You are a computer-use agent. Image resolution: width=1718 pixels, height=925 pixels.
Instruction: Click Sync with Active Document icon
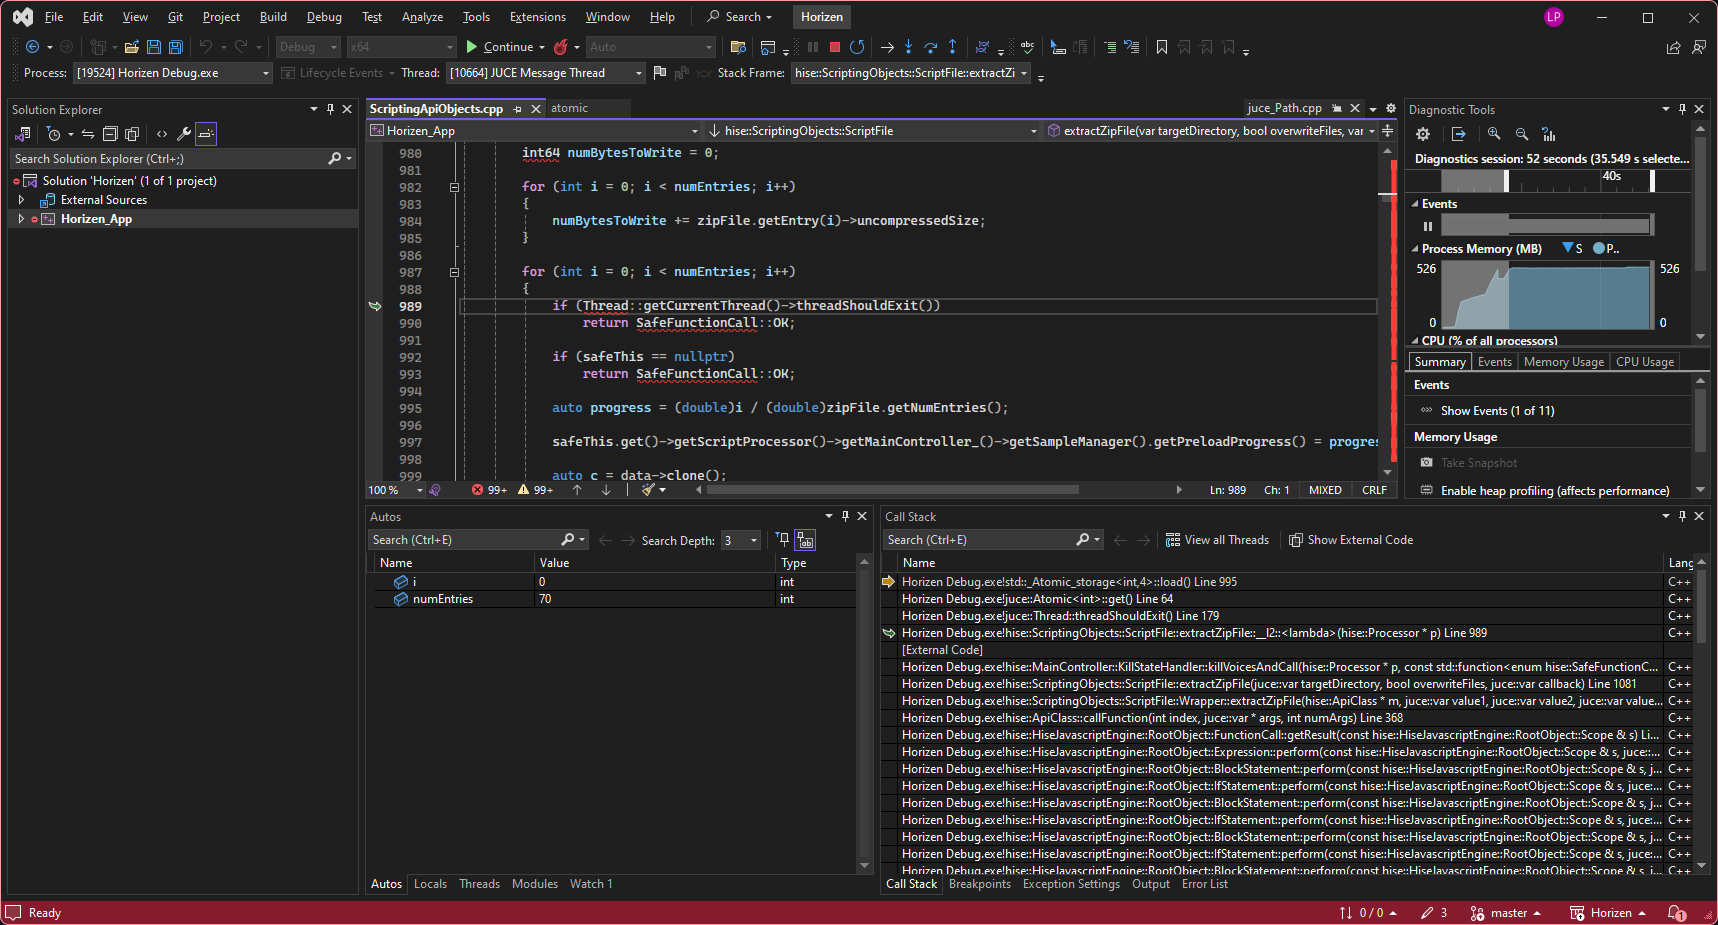point(88,134)
